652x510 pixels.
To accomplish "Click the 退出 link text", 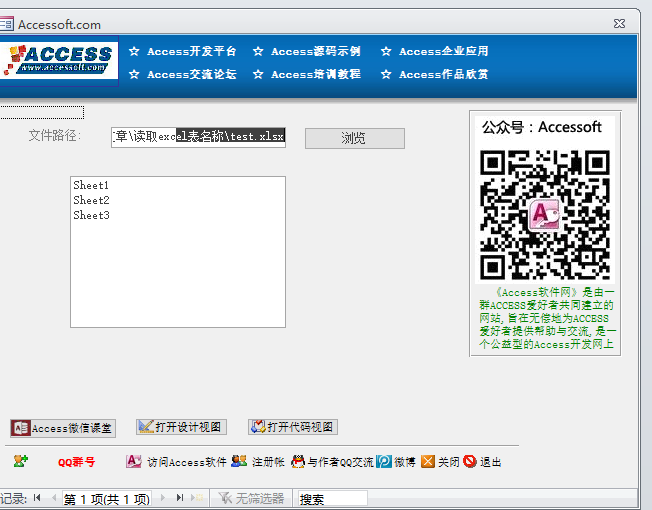I will pos(491,462).
